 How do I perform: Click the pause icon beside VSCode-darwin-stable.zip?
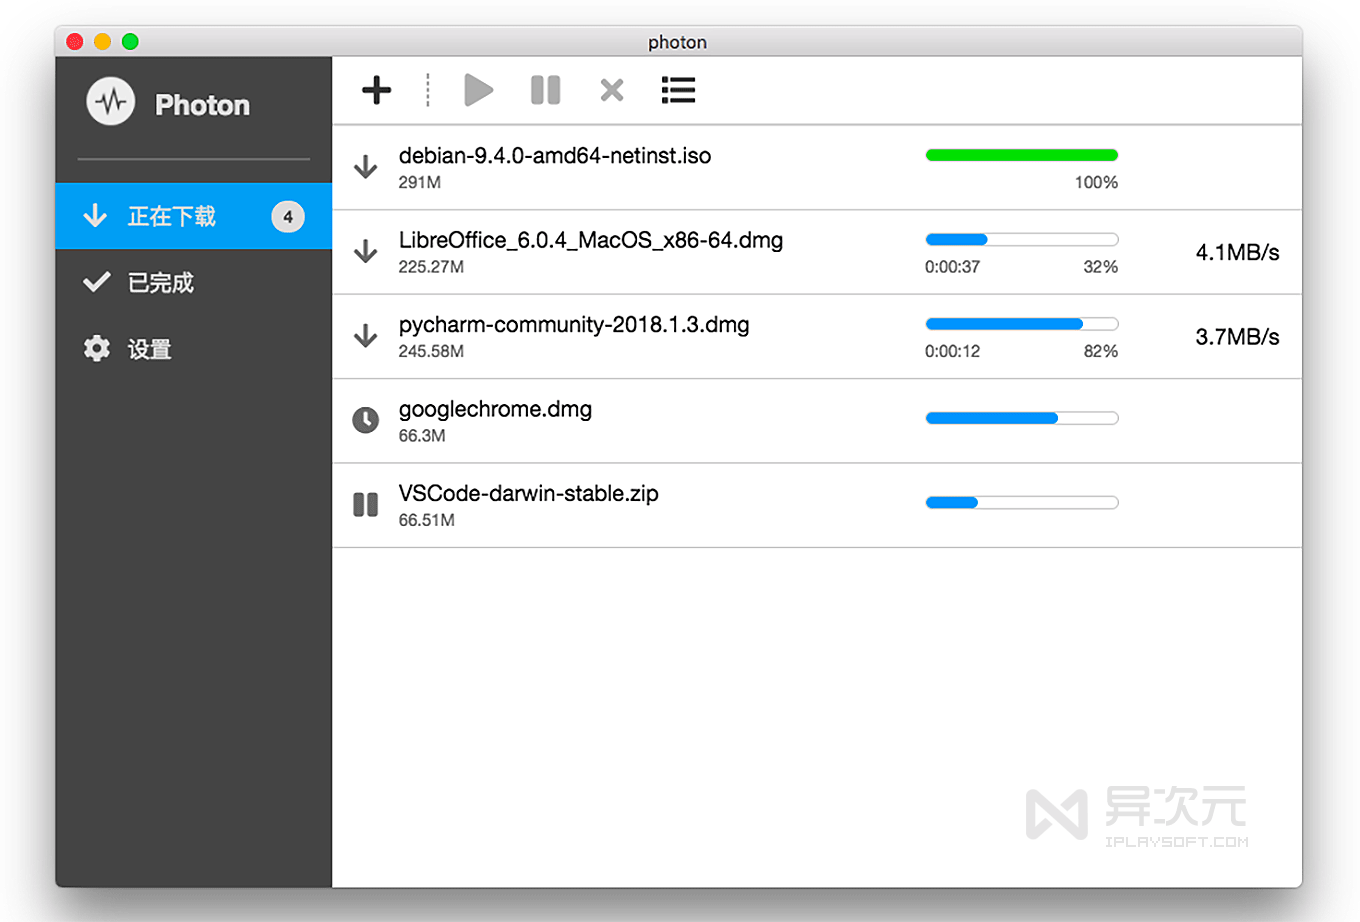[x=366, y=505]
